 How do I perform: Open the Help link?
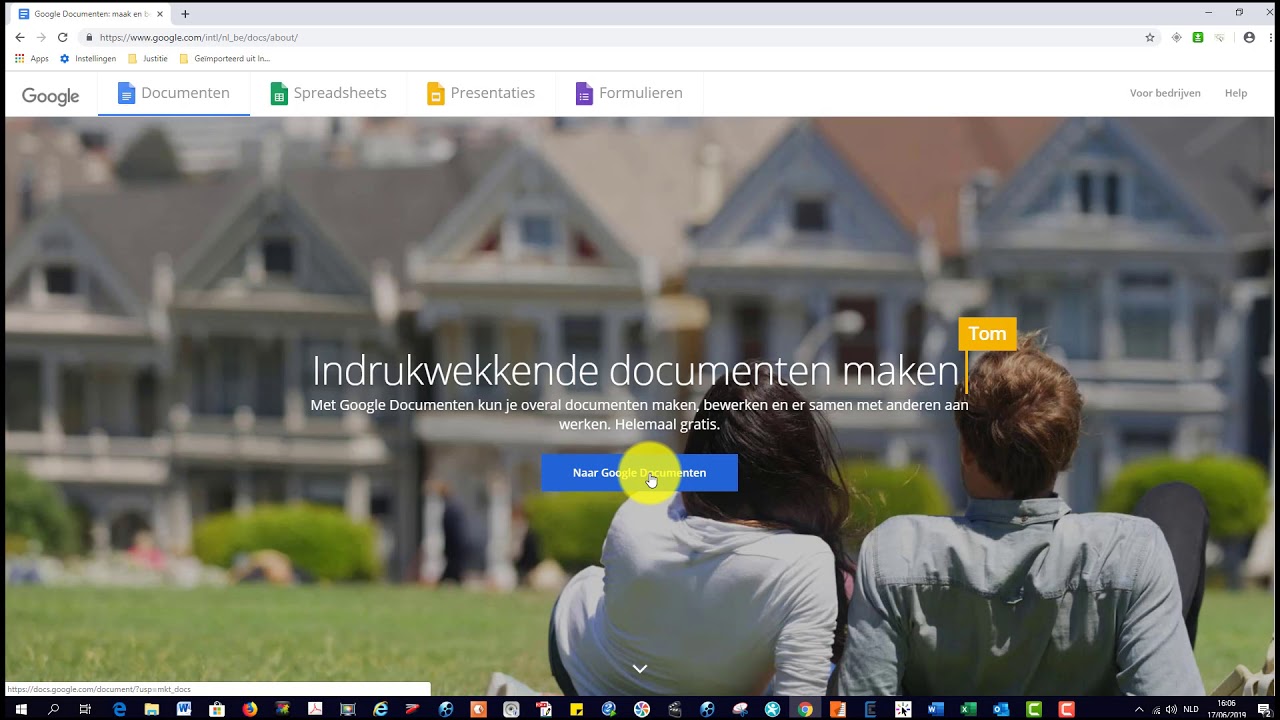[x=1236, y=93]
